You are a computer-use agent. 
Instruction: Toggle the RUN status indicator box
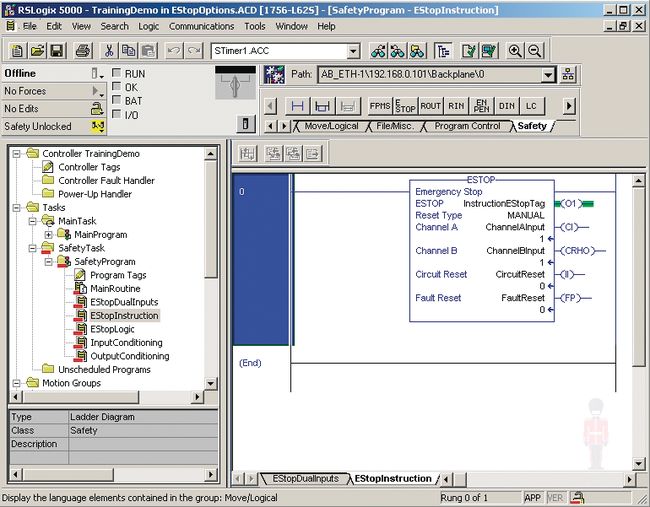coord(117,73)
